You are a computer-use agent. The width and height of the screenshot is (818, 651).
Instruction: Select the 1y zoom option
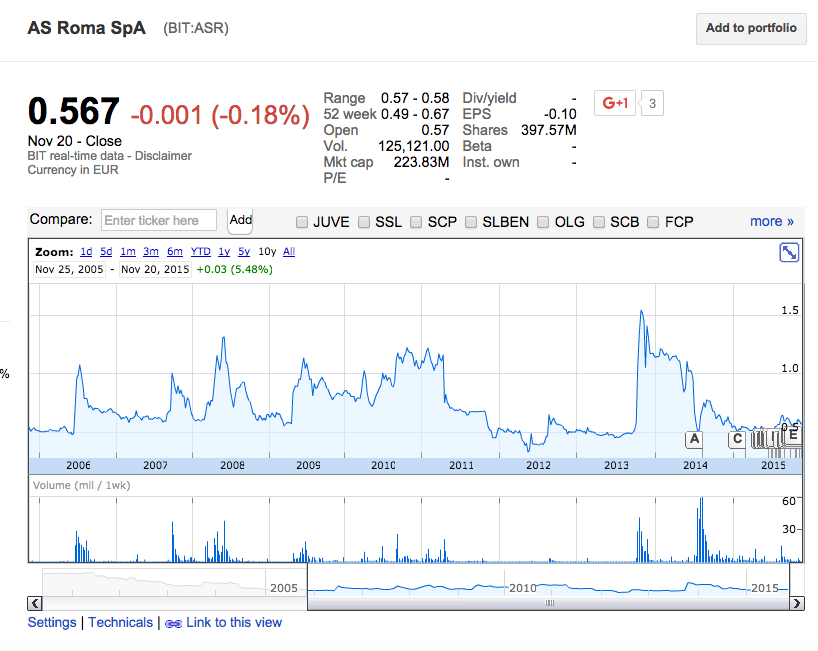pos(224,252)
